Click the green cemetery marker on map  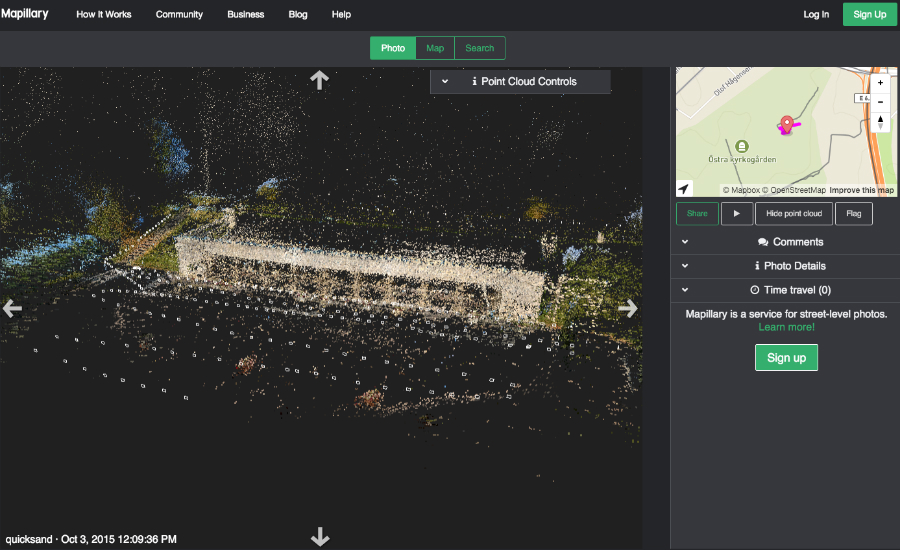742,146
